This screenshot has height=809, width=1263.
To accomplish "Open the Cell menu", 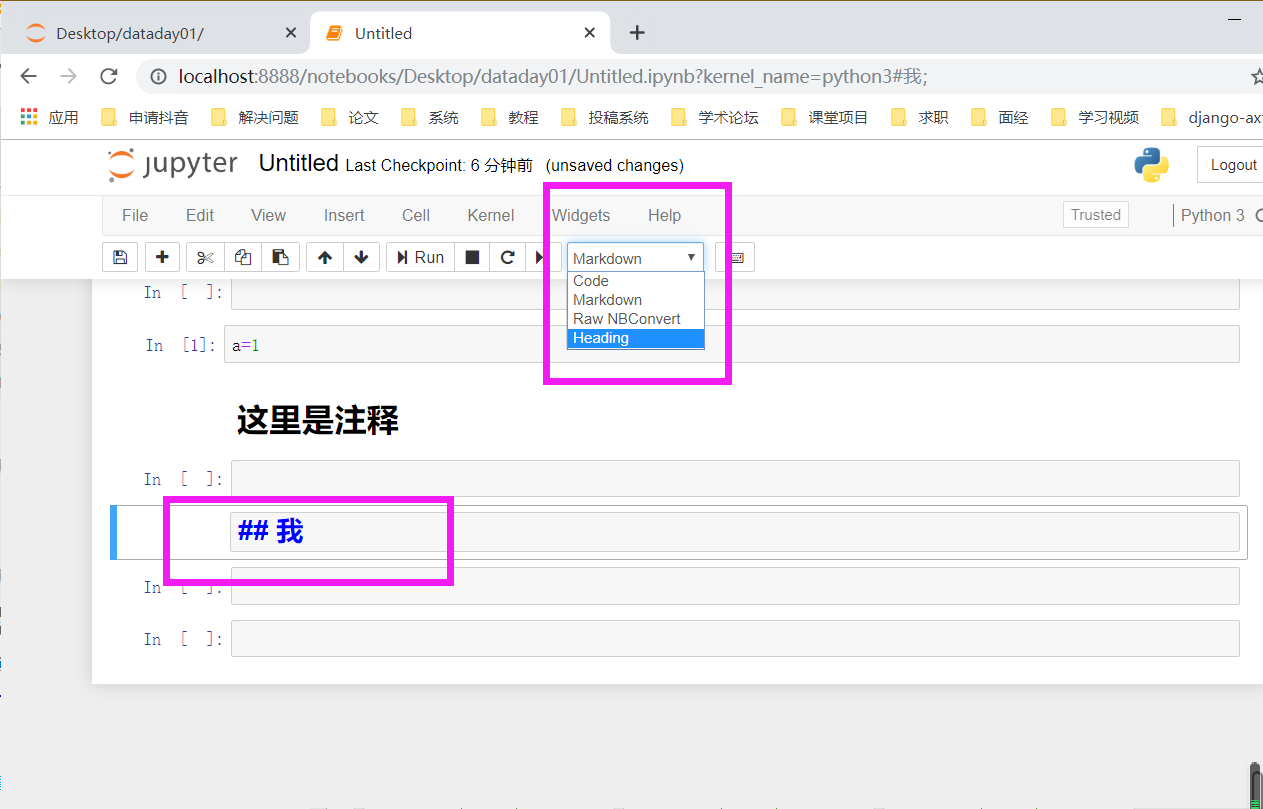I will pyautogui.click(x=416, y=215).
